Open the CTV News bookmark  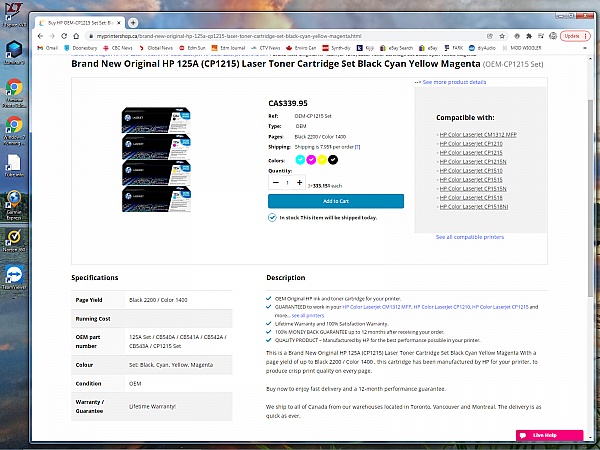point(266,48)
